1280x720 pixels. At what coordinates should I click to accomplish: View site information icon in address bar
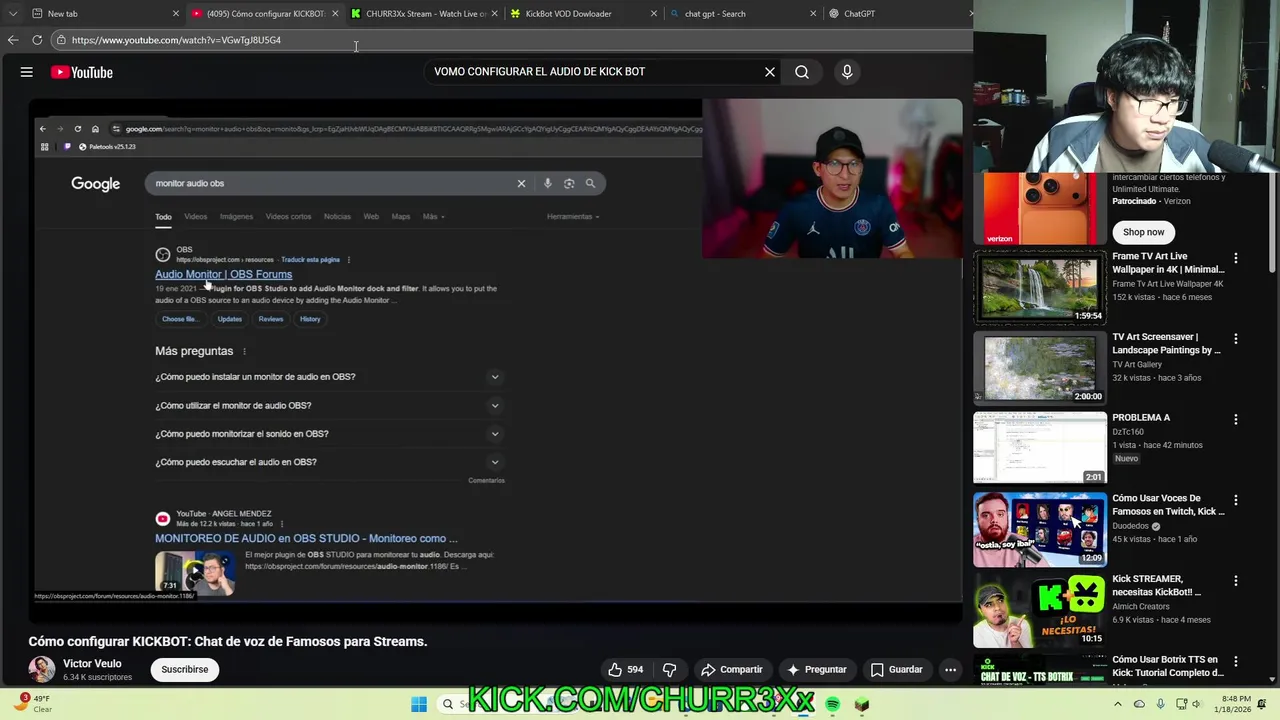tap(61, 40)
